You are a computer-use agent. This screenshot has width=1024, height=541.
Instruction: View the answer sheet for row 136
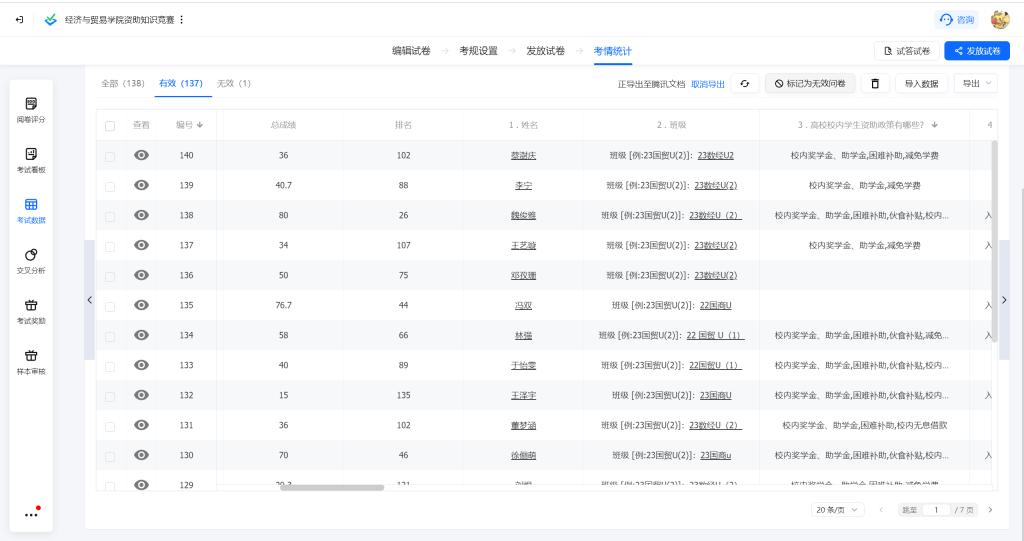pyautogui.click(x=141, y=275)
